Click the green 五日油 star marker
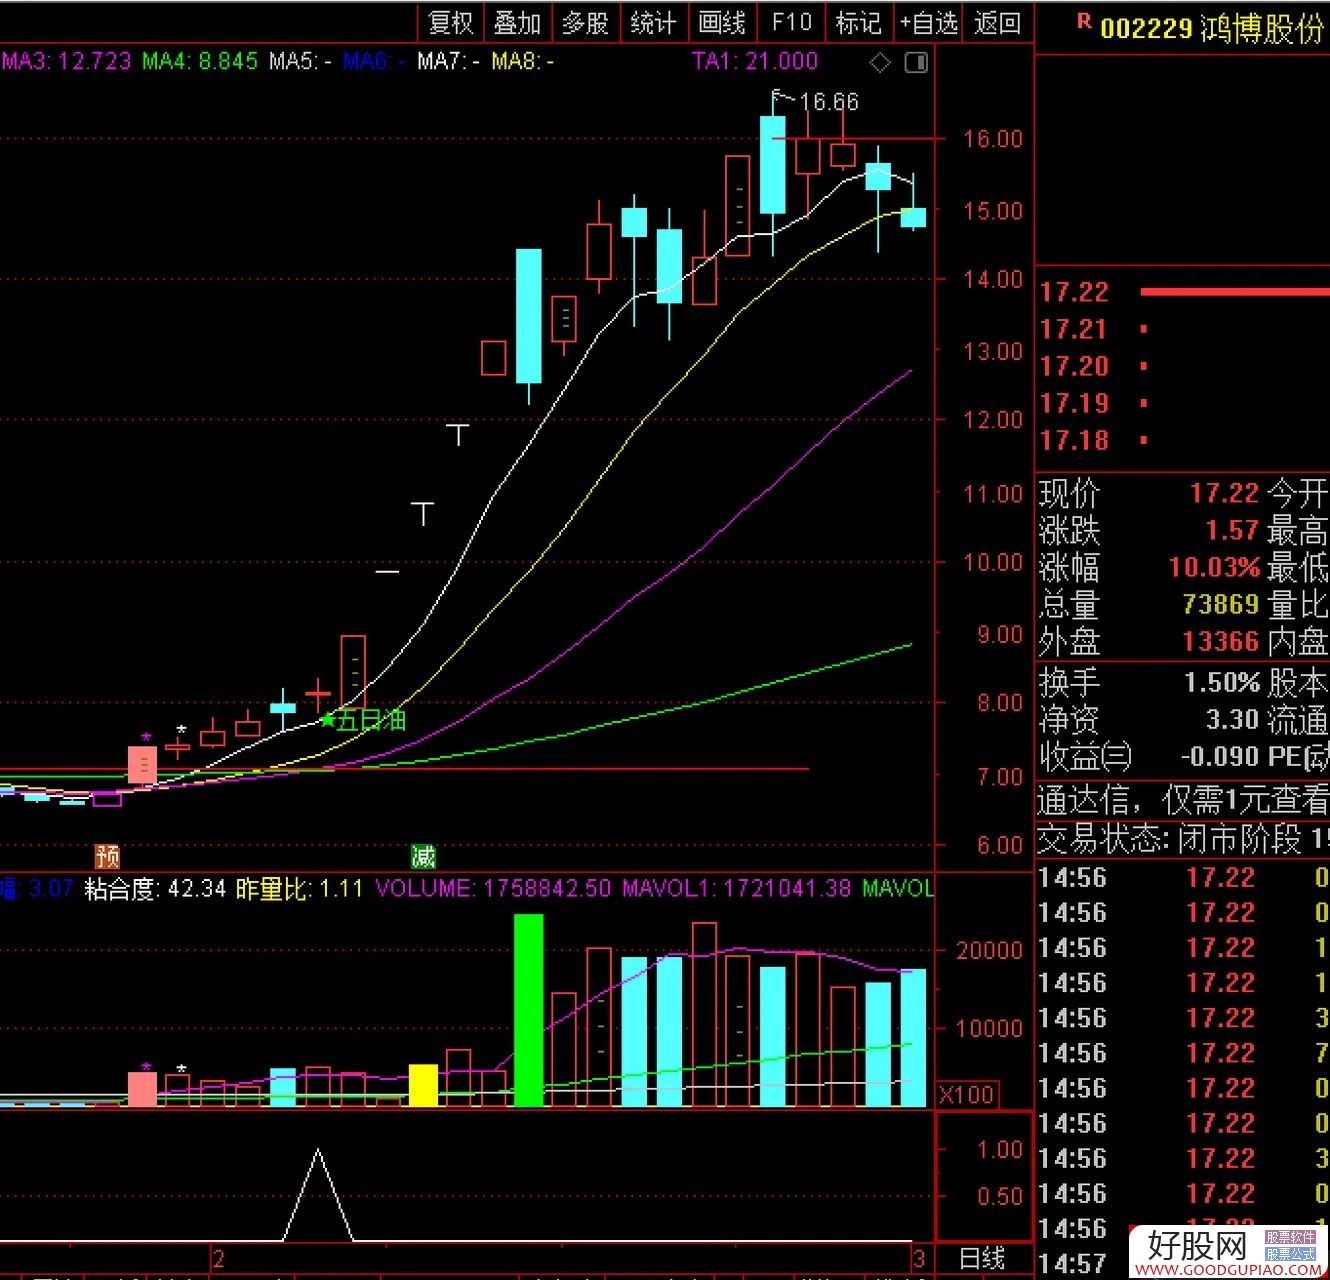 click(x=363, y=720)
